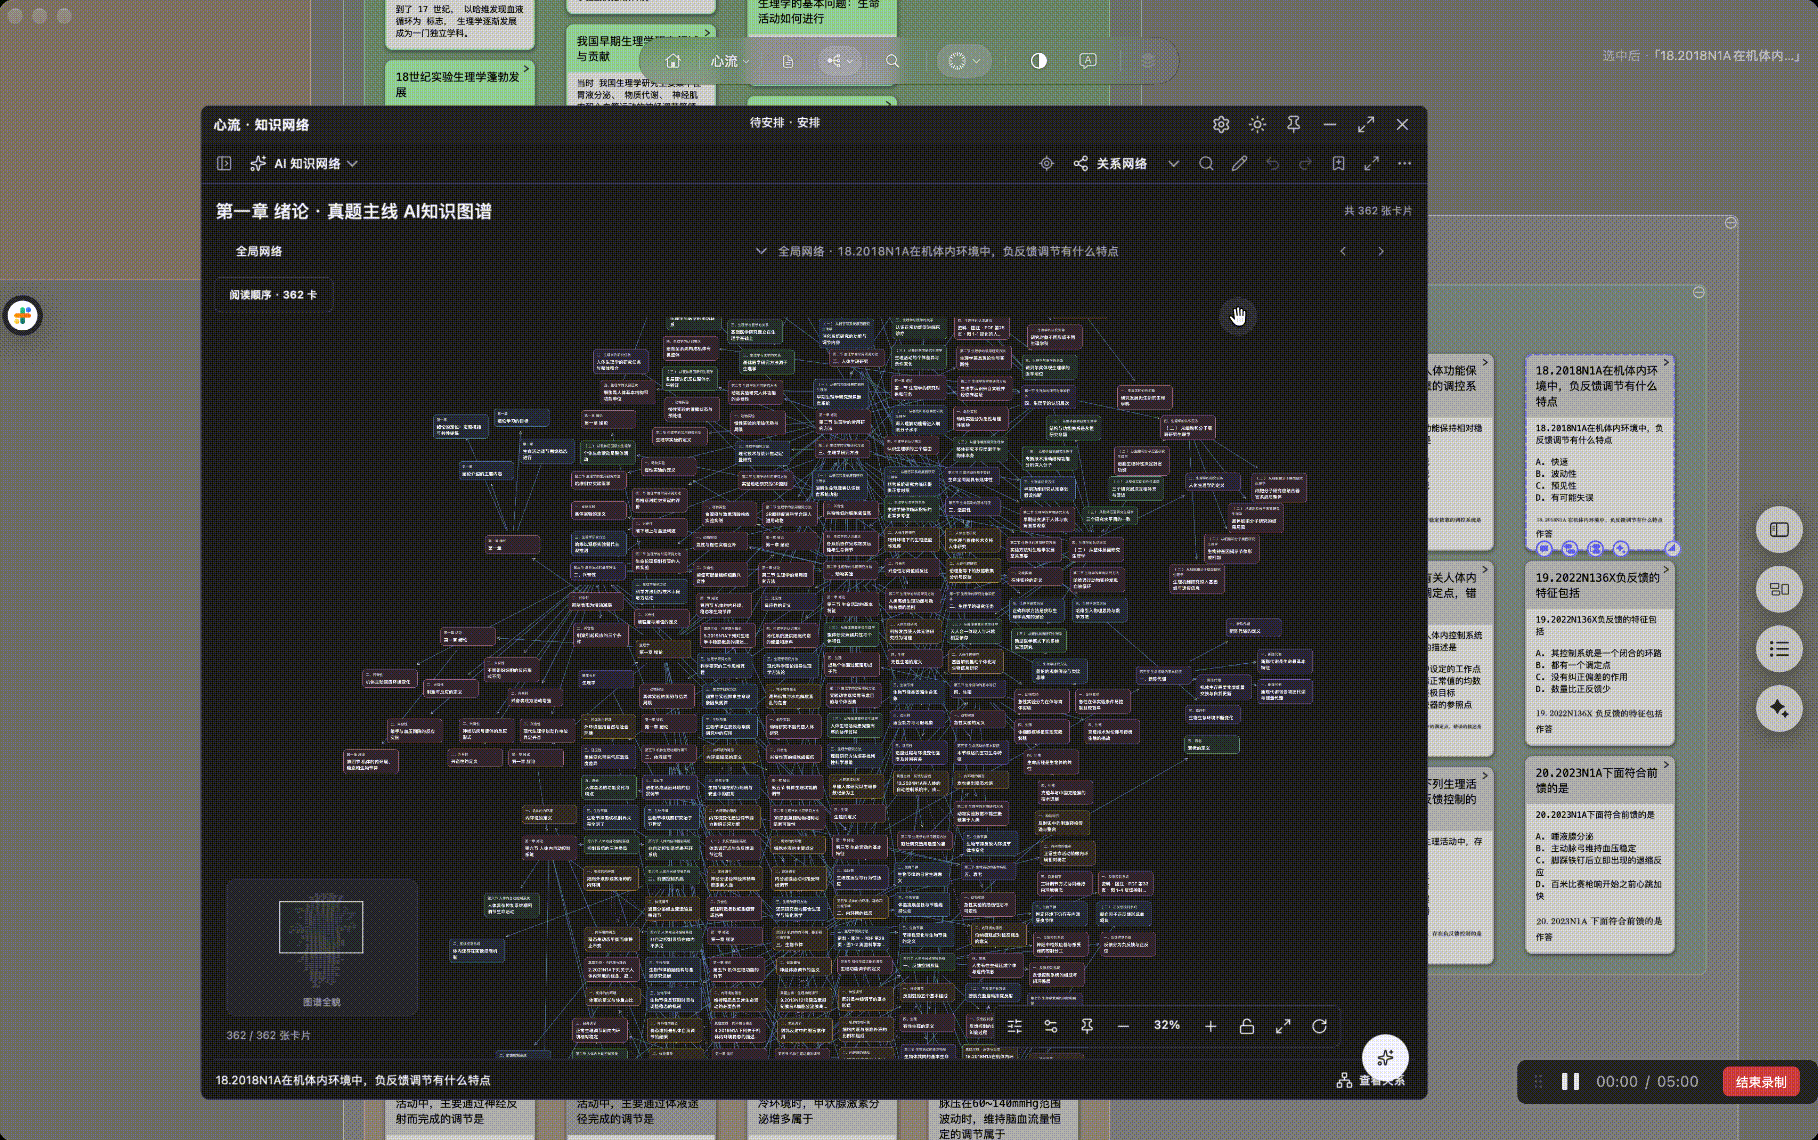Toggle the graph lock icon
This screenshot has height=1140, width=1818.
1247,1026
